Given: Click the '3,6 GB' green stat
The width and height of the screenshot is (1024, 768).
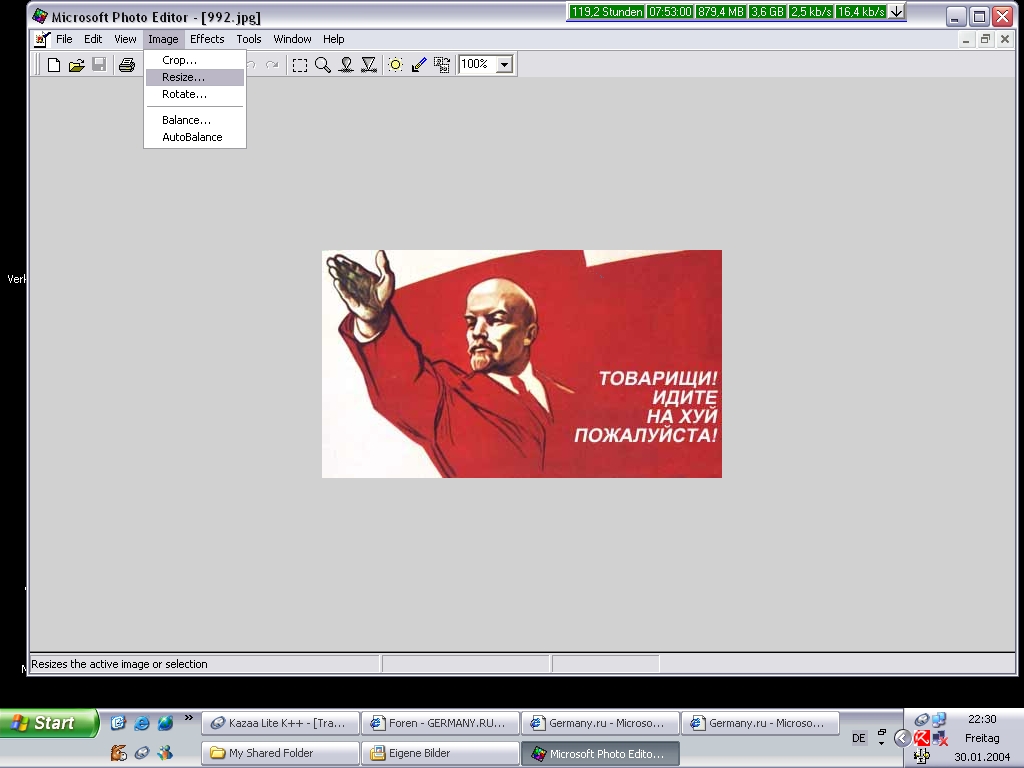Looking at the screenshot, I should click(x=767, y=12).
